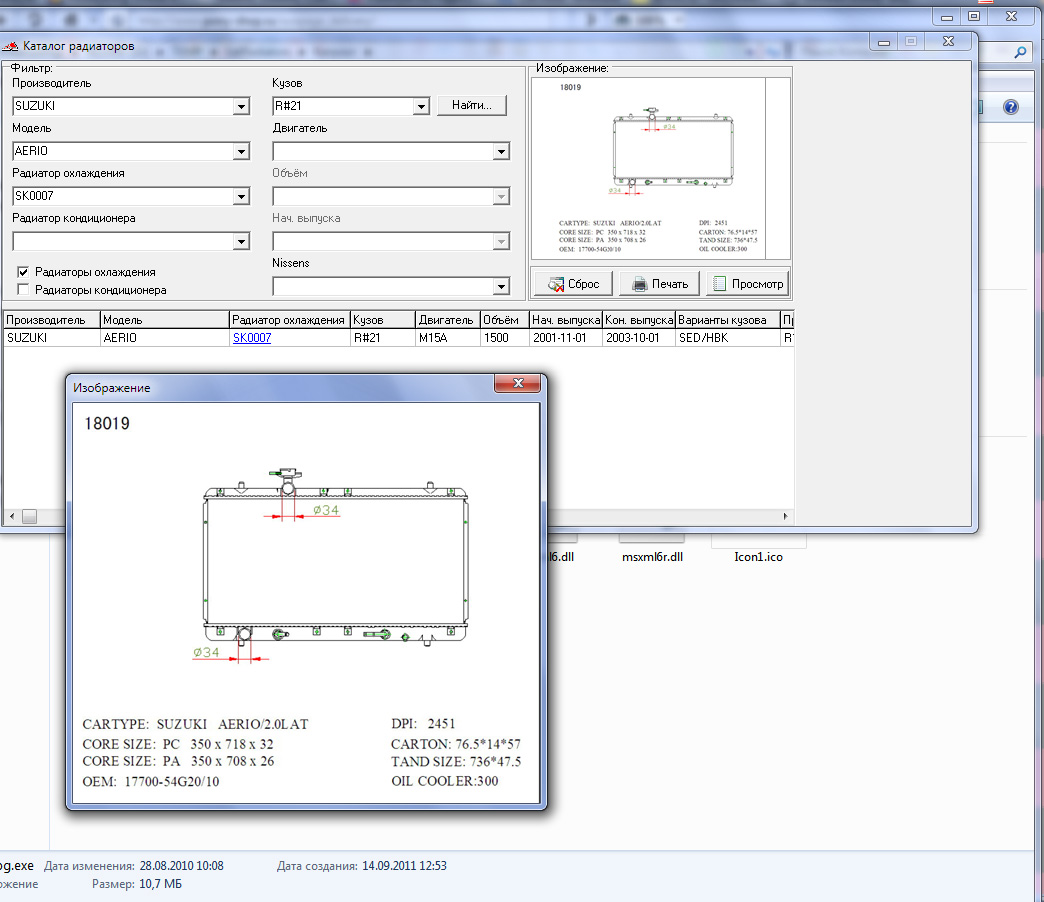
Task: Sort by the Производитель column header
Action: pyautogui.click(x=50, y=320)
